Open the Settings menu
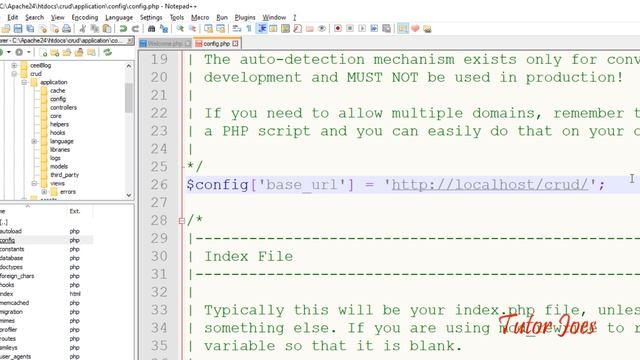Image resolution: width=640 pixels, height=360 pixels. pyautogui.click(x=151, y=18)
